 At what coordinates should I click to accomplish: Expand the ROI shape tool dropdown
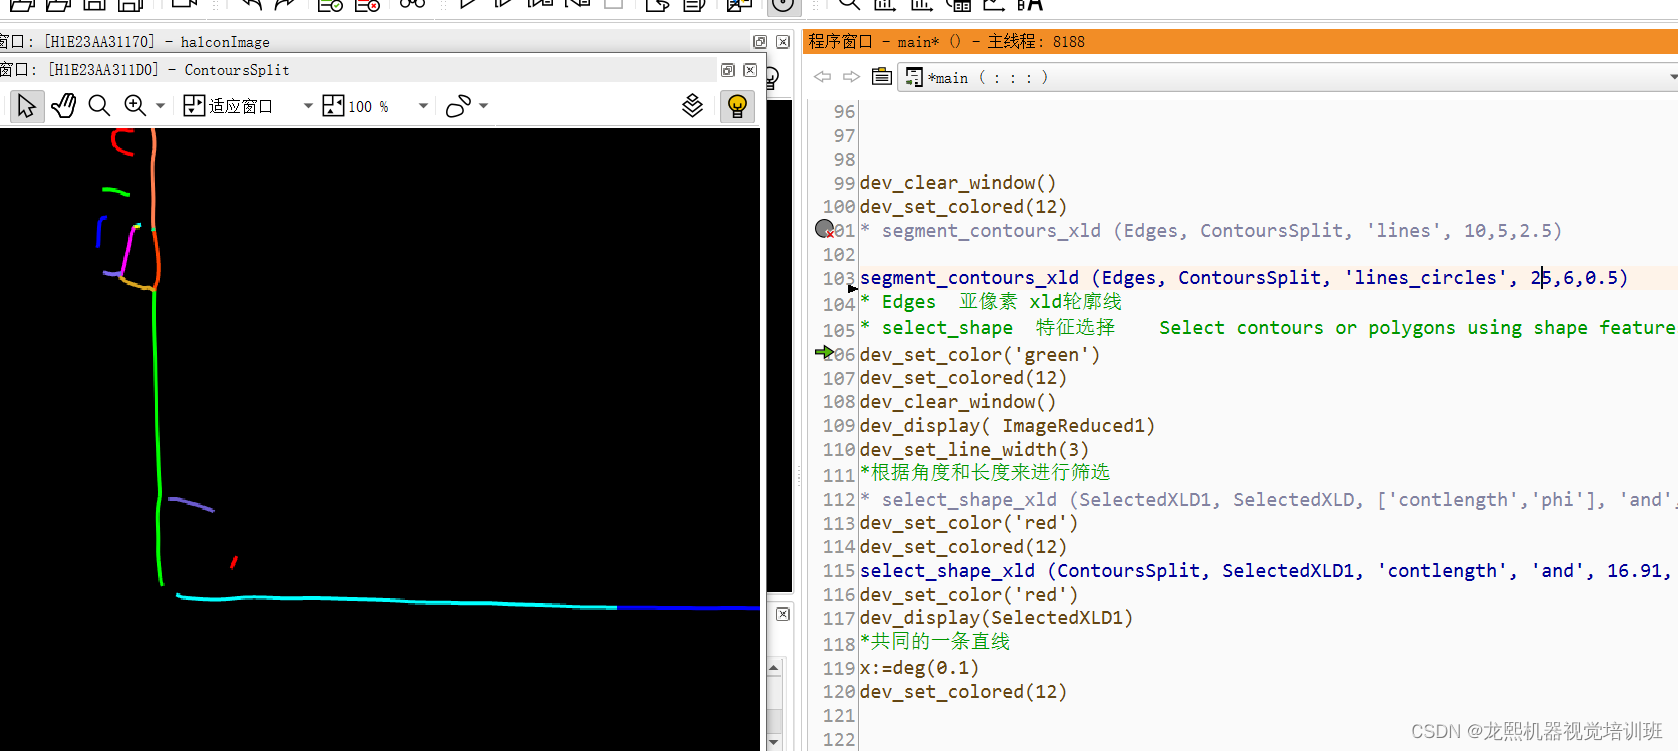click(x=484, y=106)
